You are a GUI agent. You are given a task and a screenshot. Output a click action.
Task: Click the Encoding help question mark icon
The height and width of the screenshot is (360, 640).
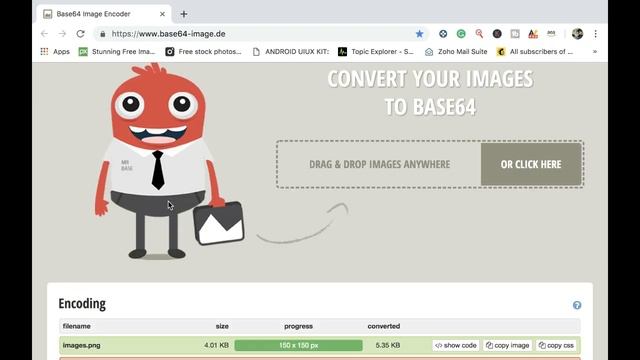[577, 305]
